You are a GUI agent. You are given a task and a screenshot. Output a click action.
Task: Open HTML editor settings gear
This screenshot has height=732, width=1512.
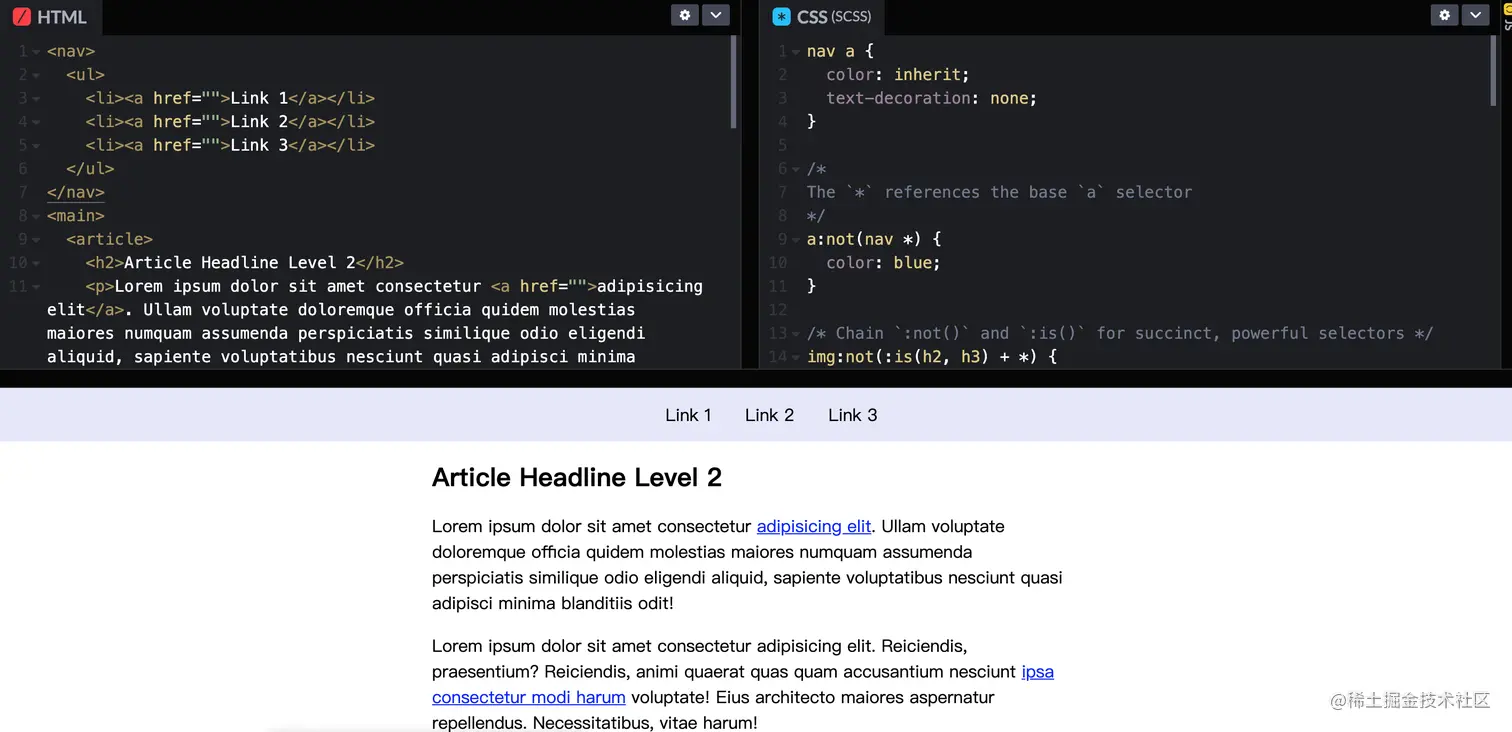pos(684,15)
